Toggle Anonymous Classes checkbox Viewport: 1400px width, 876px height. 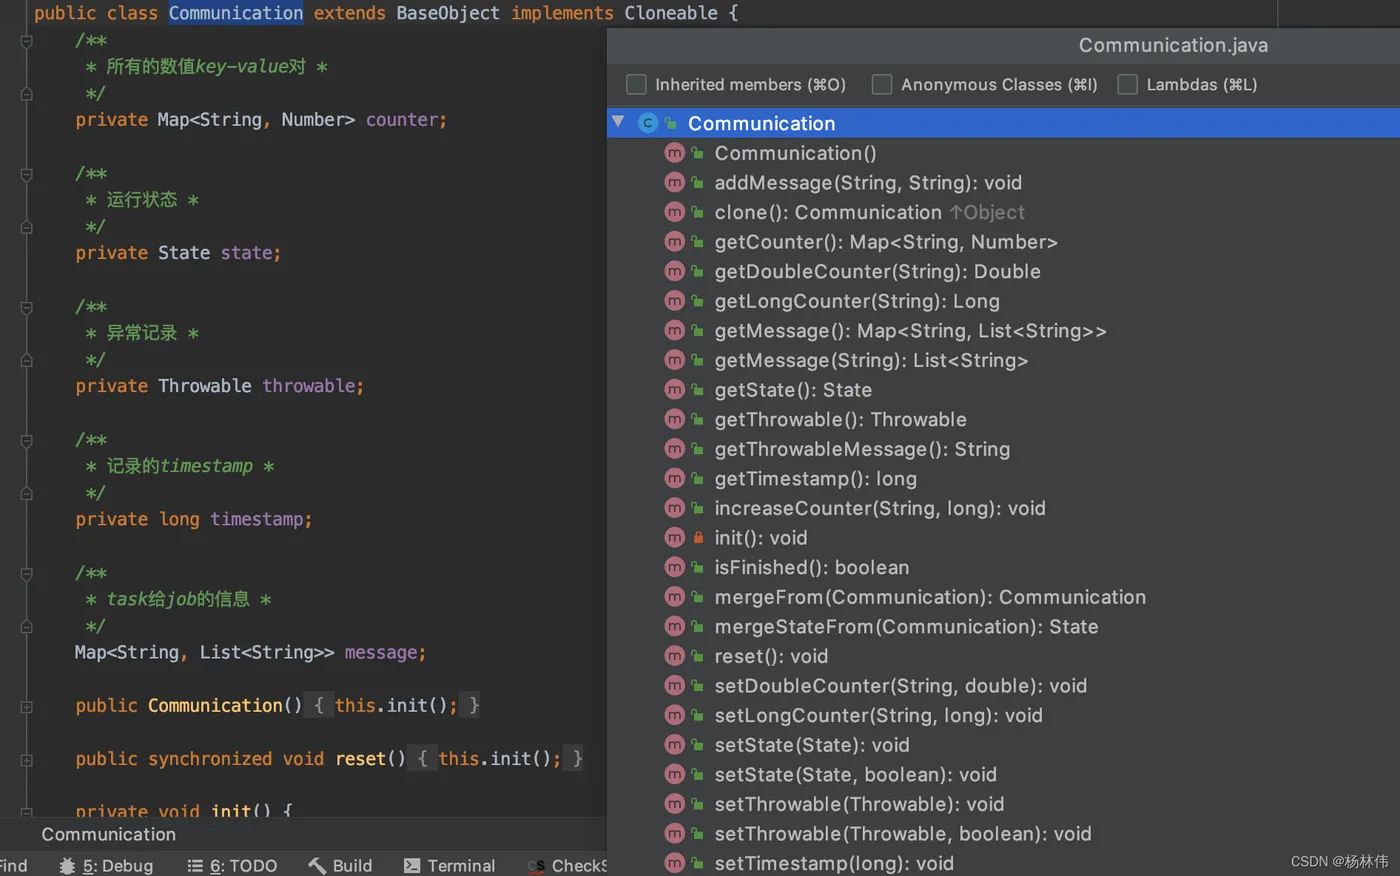click(x=882, y=85)
